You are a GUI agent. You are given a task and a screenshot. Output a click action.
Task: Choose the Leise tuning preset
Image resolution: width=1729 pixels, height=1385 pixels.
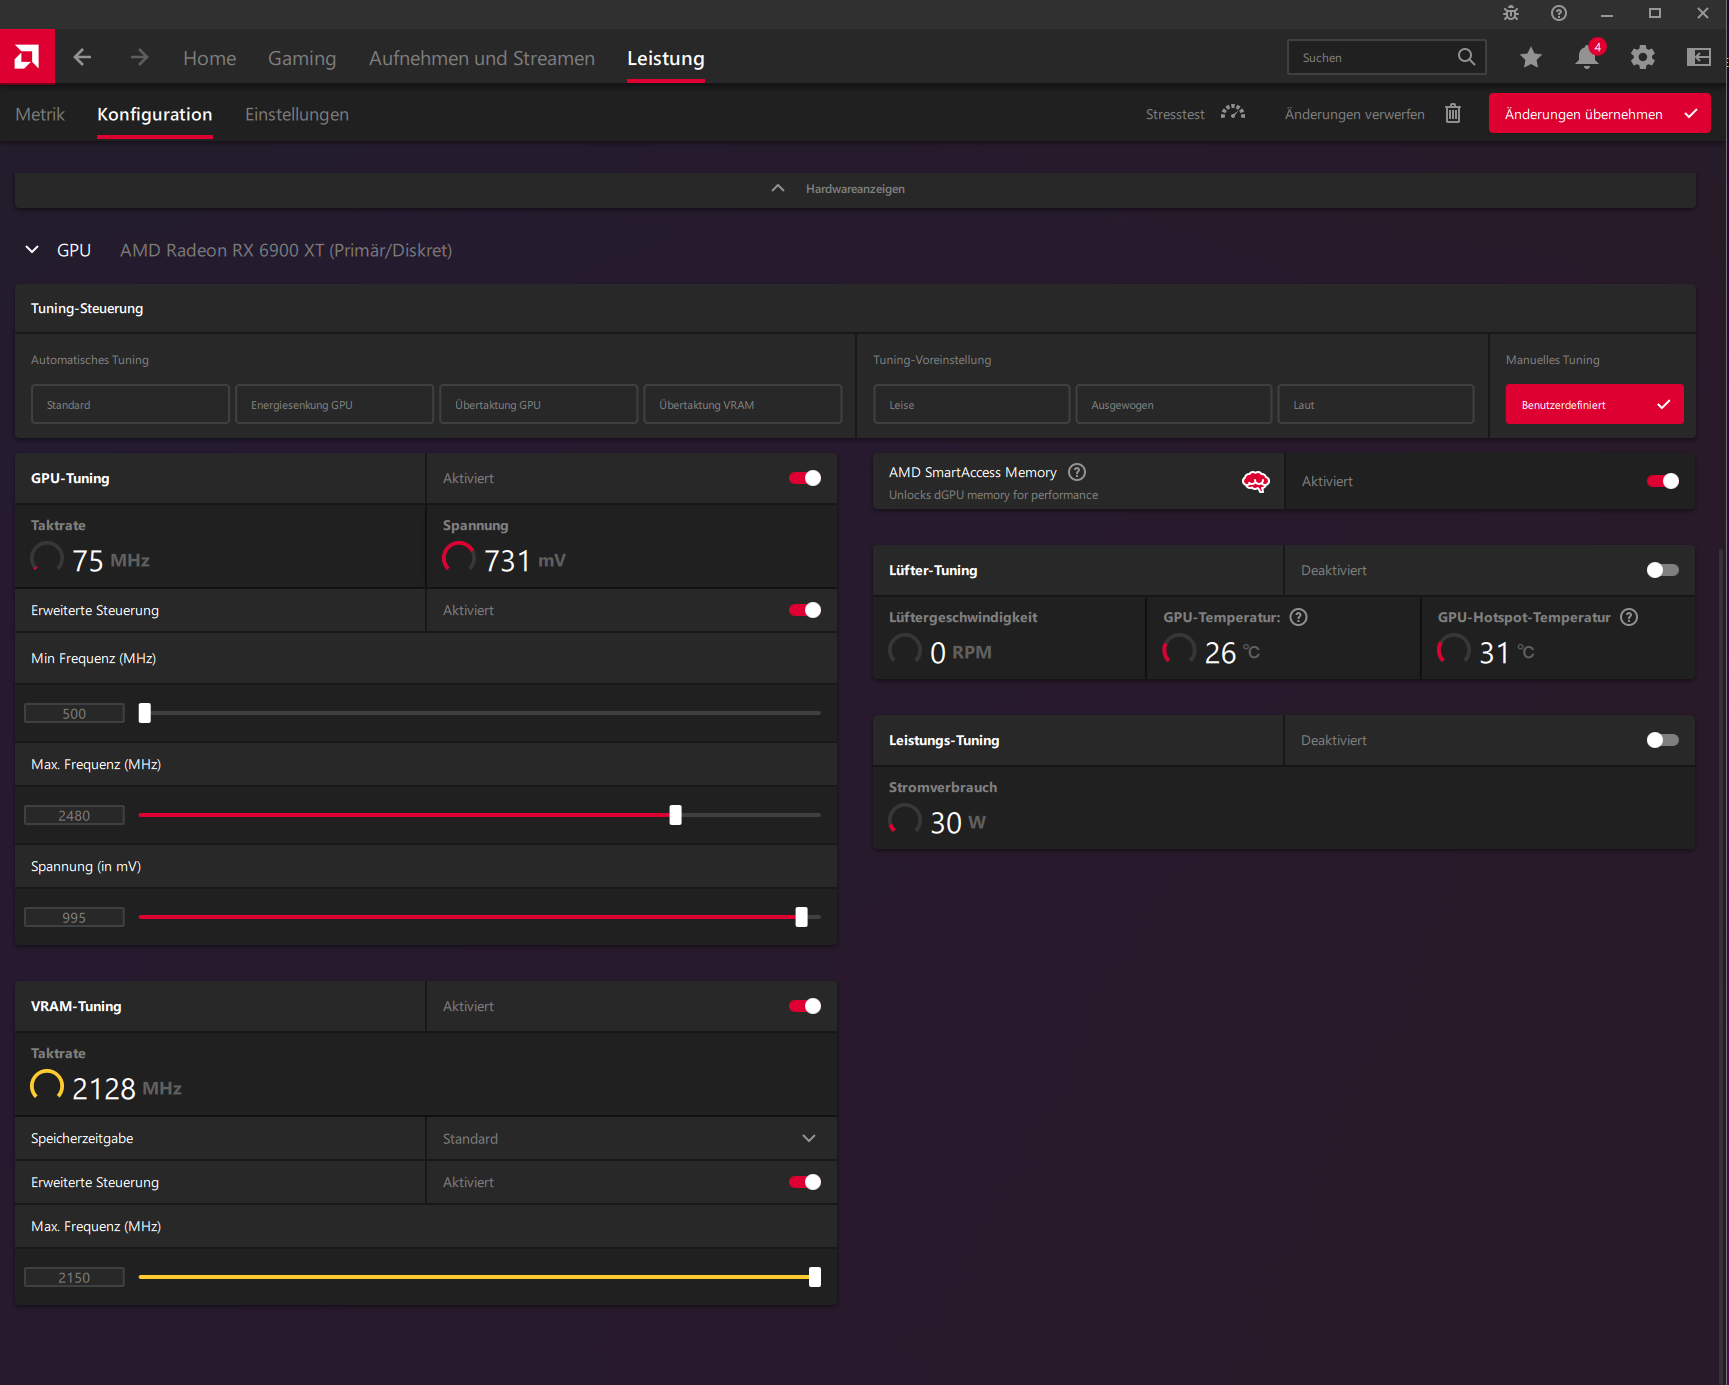pyautogui.click(x=971, y=404)
